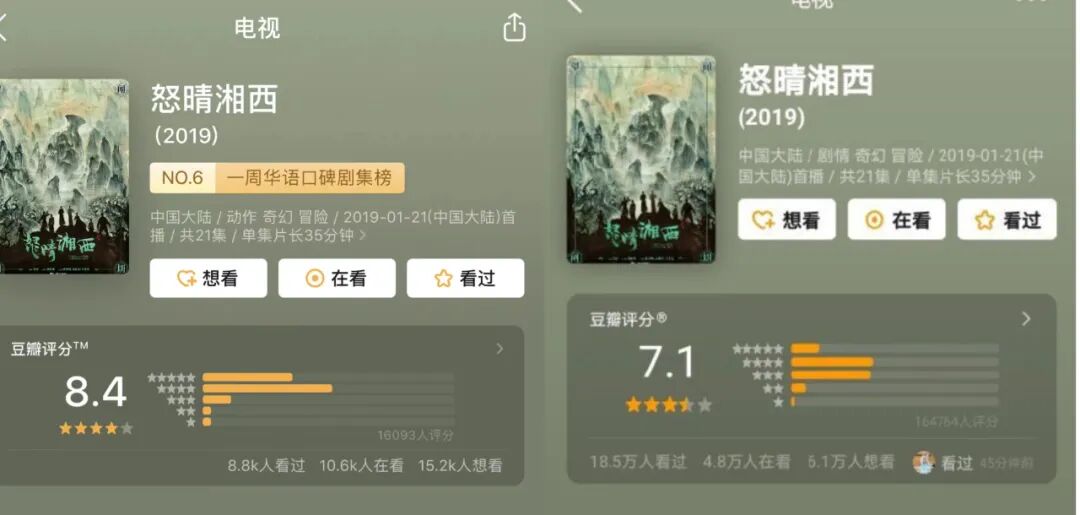Image resolution: width=1080 pixels, height=515 pixels.
Task: Tap the 怒晴湘西 poster on left screen
Action: point(64,176)
